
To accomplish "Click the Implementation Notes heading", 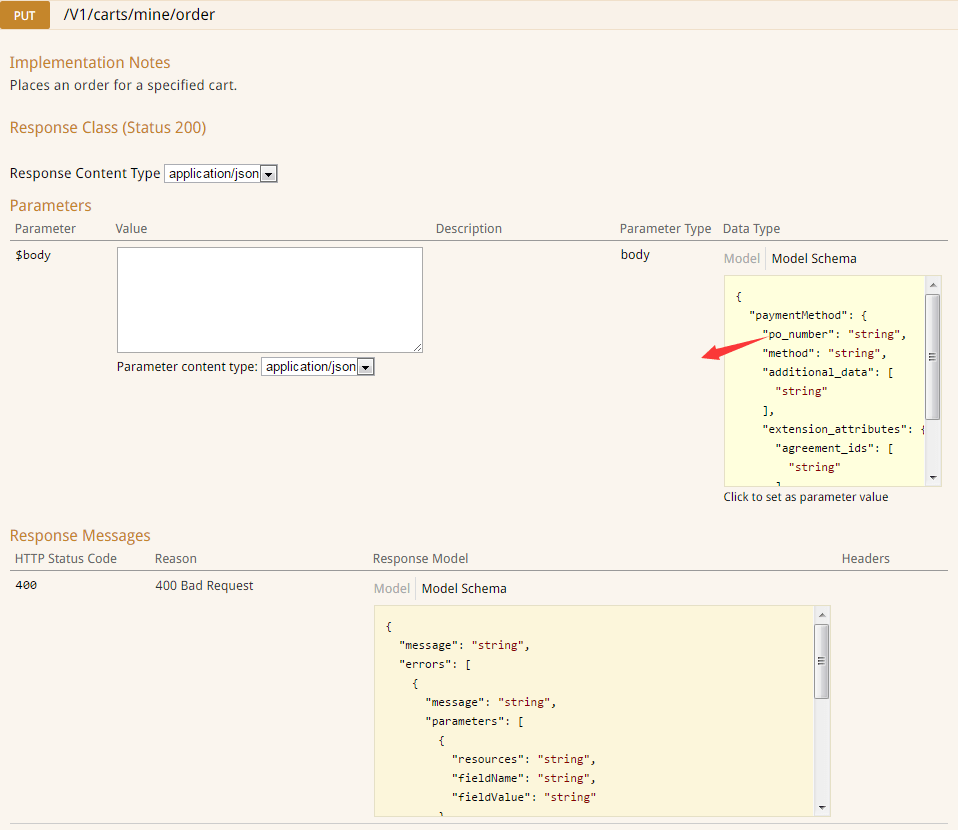I will pyautogui.click(x=90, y=62).
